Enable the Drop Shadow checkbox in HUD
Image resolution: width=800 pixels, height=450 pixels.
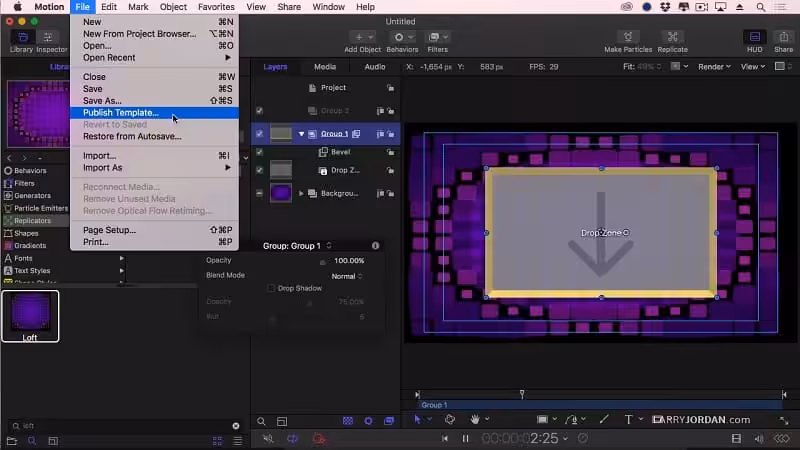click(x=271, y=289)
